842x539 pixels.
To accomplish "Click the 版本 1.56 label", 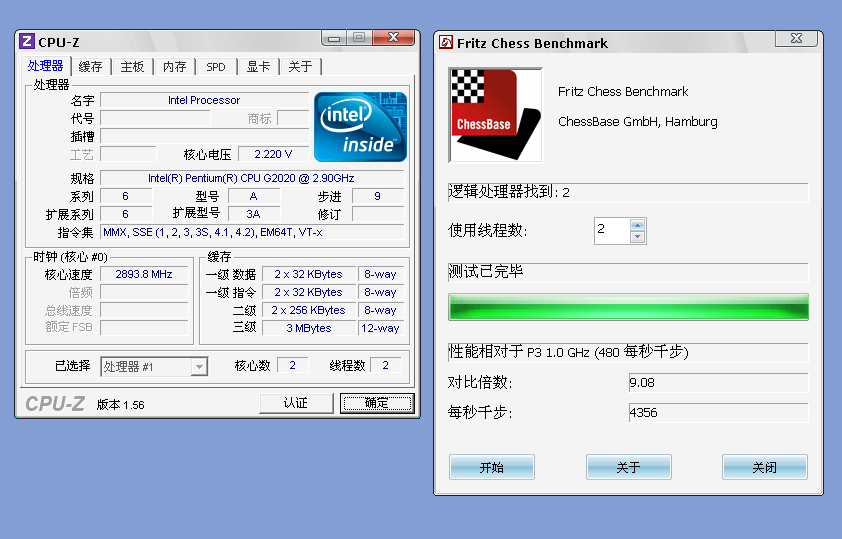I will [x=120, y=405].
